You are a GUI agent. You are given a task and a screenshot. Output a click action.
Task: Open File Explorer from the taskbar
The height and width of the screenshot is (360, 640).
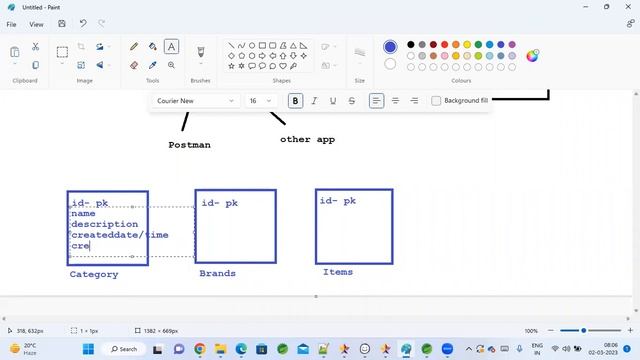(x=220, y=349)
